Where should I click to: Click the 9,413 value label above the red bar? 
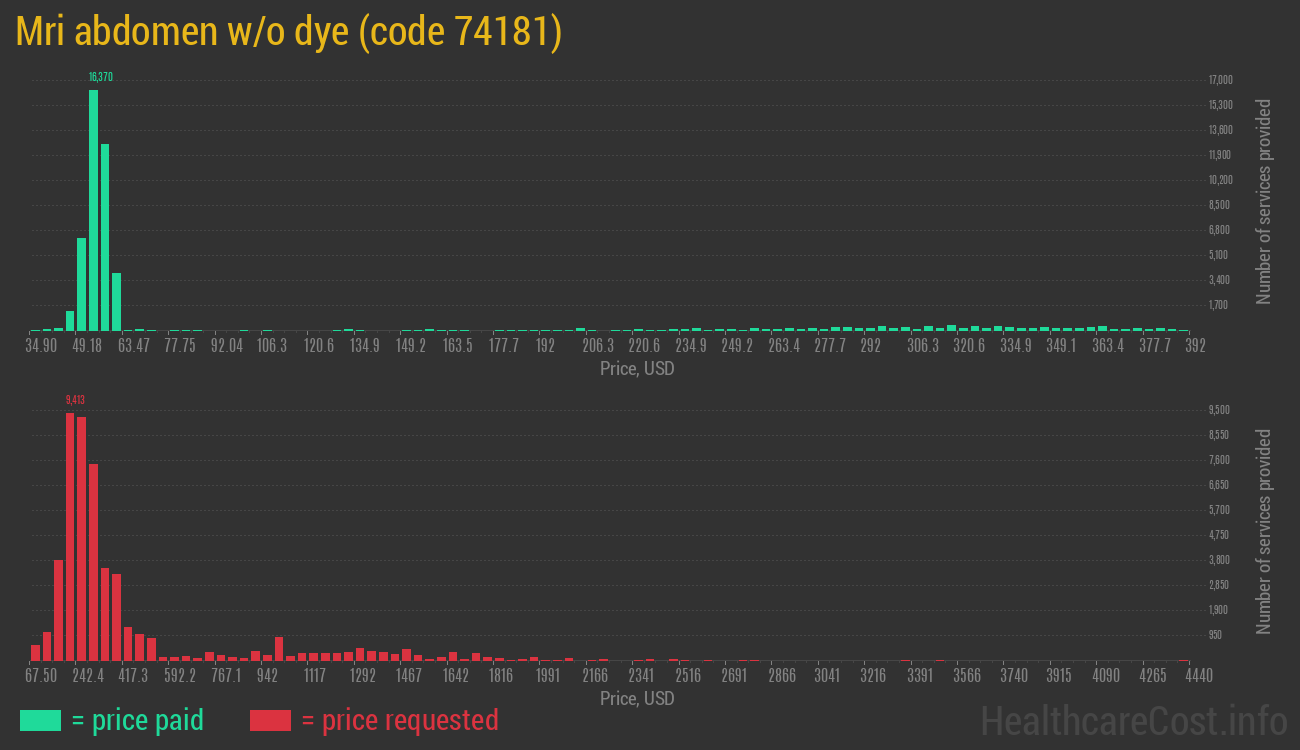75,400
